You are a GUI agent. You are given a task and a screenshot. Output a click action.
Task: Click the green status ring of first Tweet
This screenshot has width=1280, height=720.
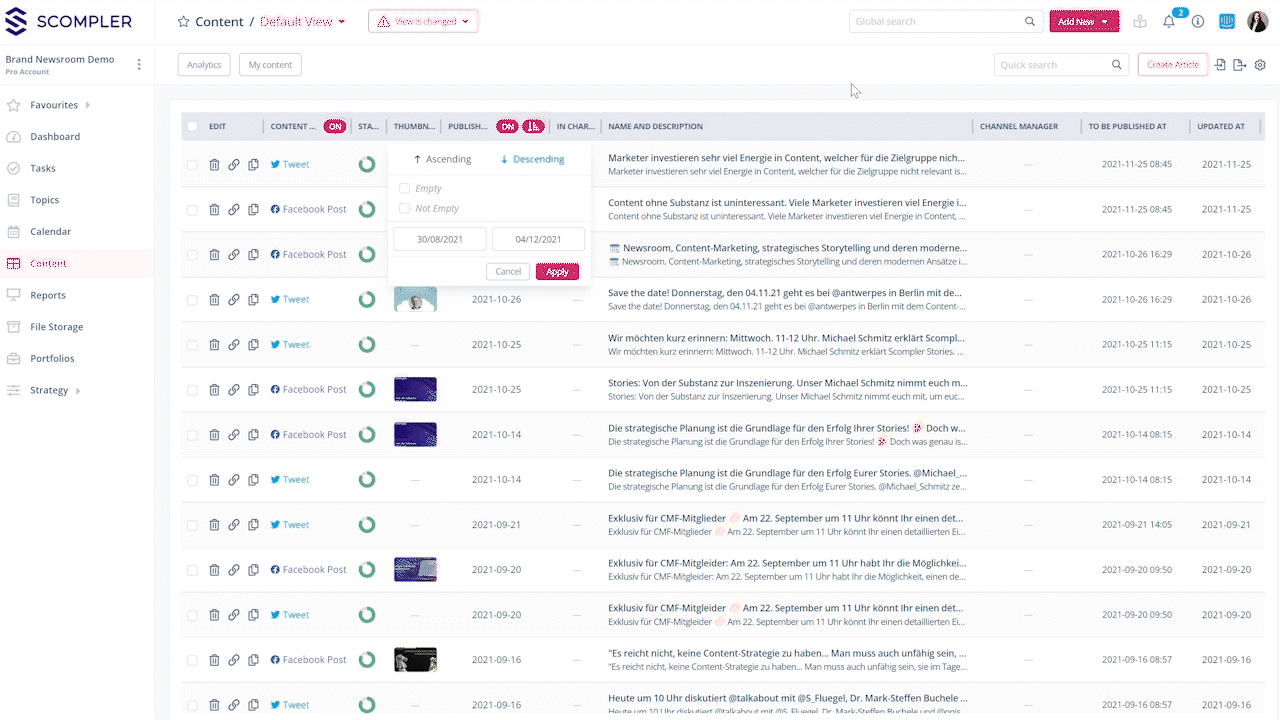point(367,165)
